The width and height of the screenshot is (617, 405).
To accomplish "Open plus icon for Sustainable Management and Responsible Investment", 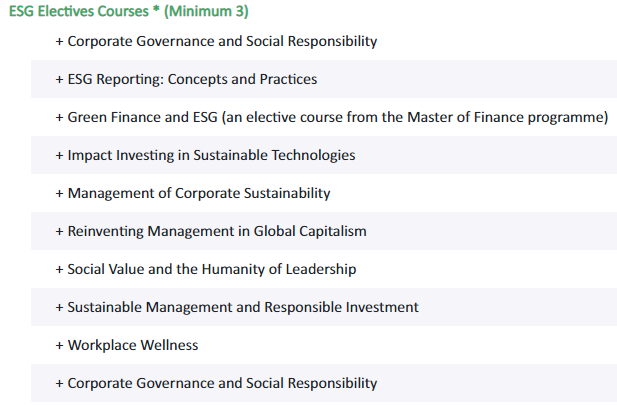I will click(x=59, y=307).
